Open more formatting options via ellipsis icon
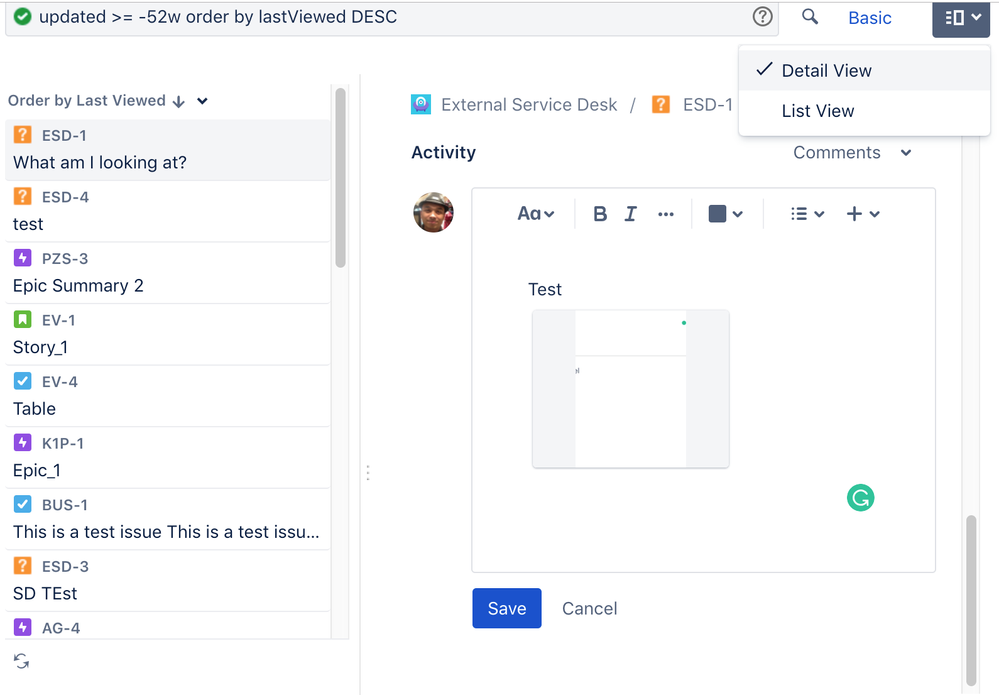This screenshot has width=999, height=695. tap(666, 213)
